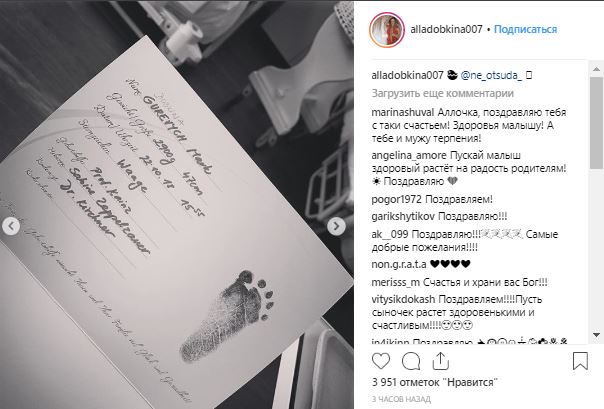
Task: Like the post with the heart icon
Action: tap(381, 361)
